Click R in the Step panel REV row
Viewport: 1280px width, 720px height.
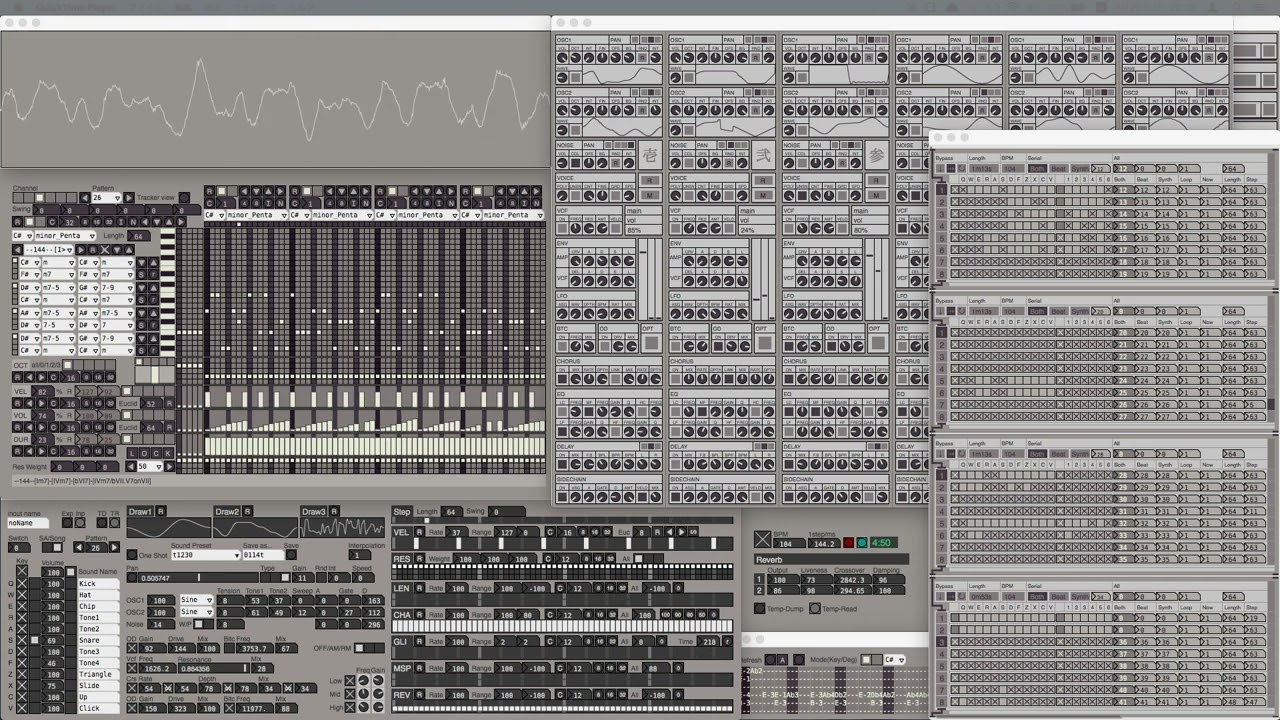[x=420, y=695]
